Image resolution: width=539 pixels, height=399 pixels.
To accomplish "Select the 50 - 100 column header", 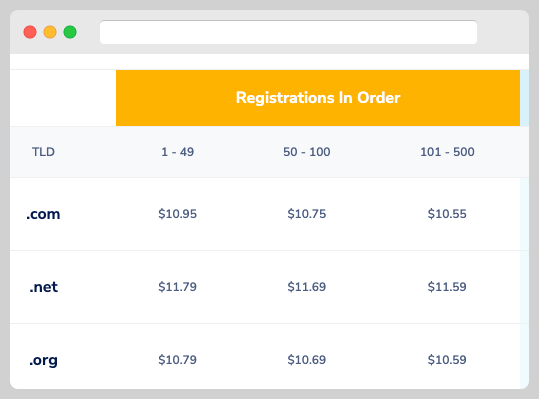I will tap(307, 152).
